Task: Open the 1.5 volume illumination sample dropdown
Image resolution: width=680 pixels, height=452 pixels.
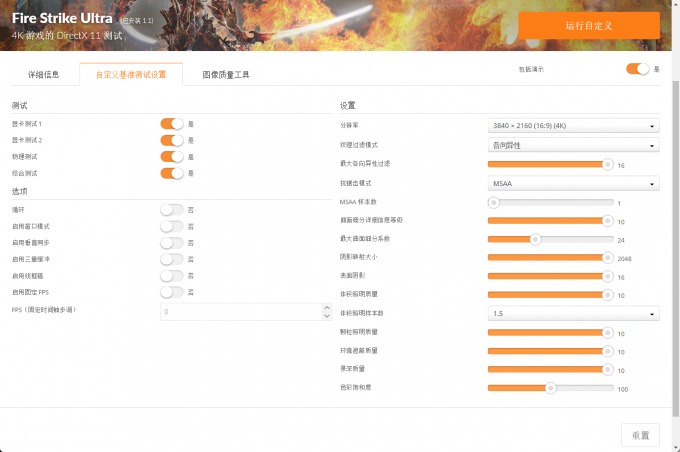Action: tap(573, 313)
